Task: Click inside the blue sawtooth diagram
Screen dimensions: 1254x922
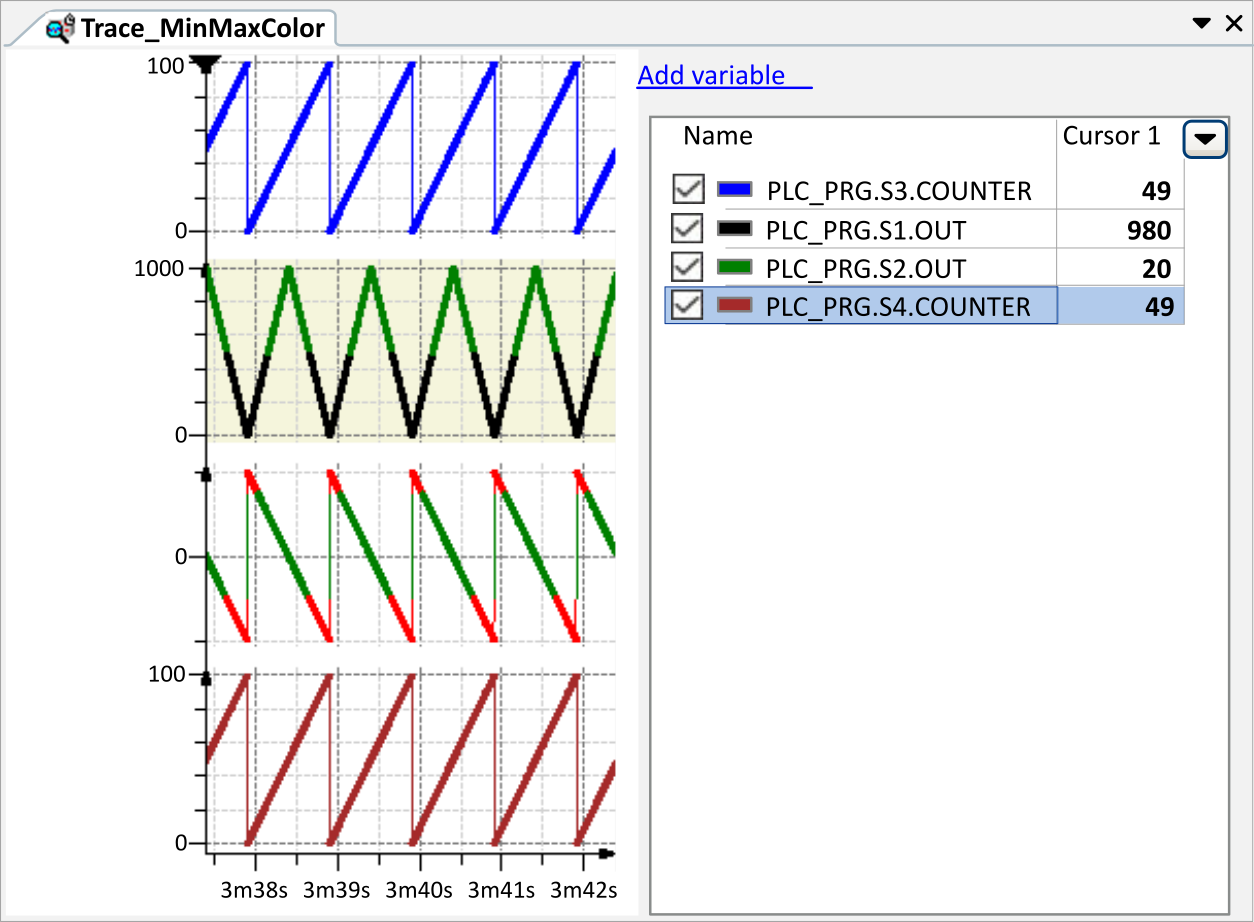Action: click(411, 148)
